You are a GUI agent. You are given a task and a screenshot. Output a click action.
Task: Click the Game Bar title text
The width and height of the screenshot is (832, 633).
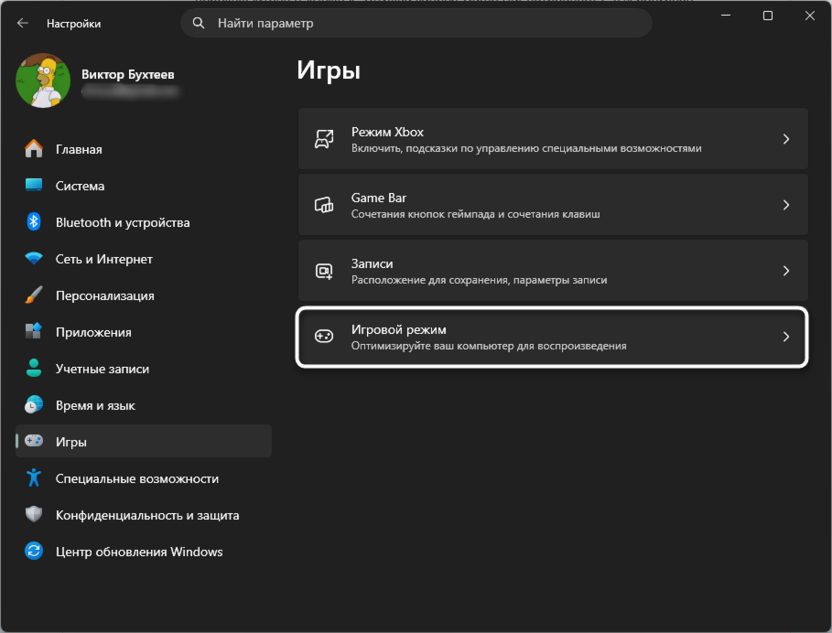(x=379, y=198)
